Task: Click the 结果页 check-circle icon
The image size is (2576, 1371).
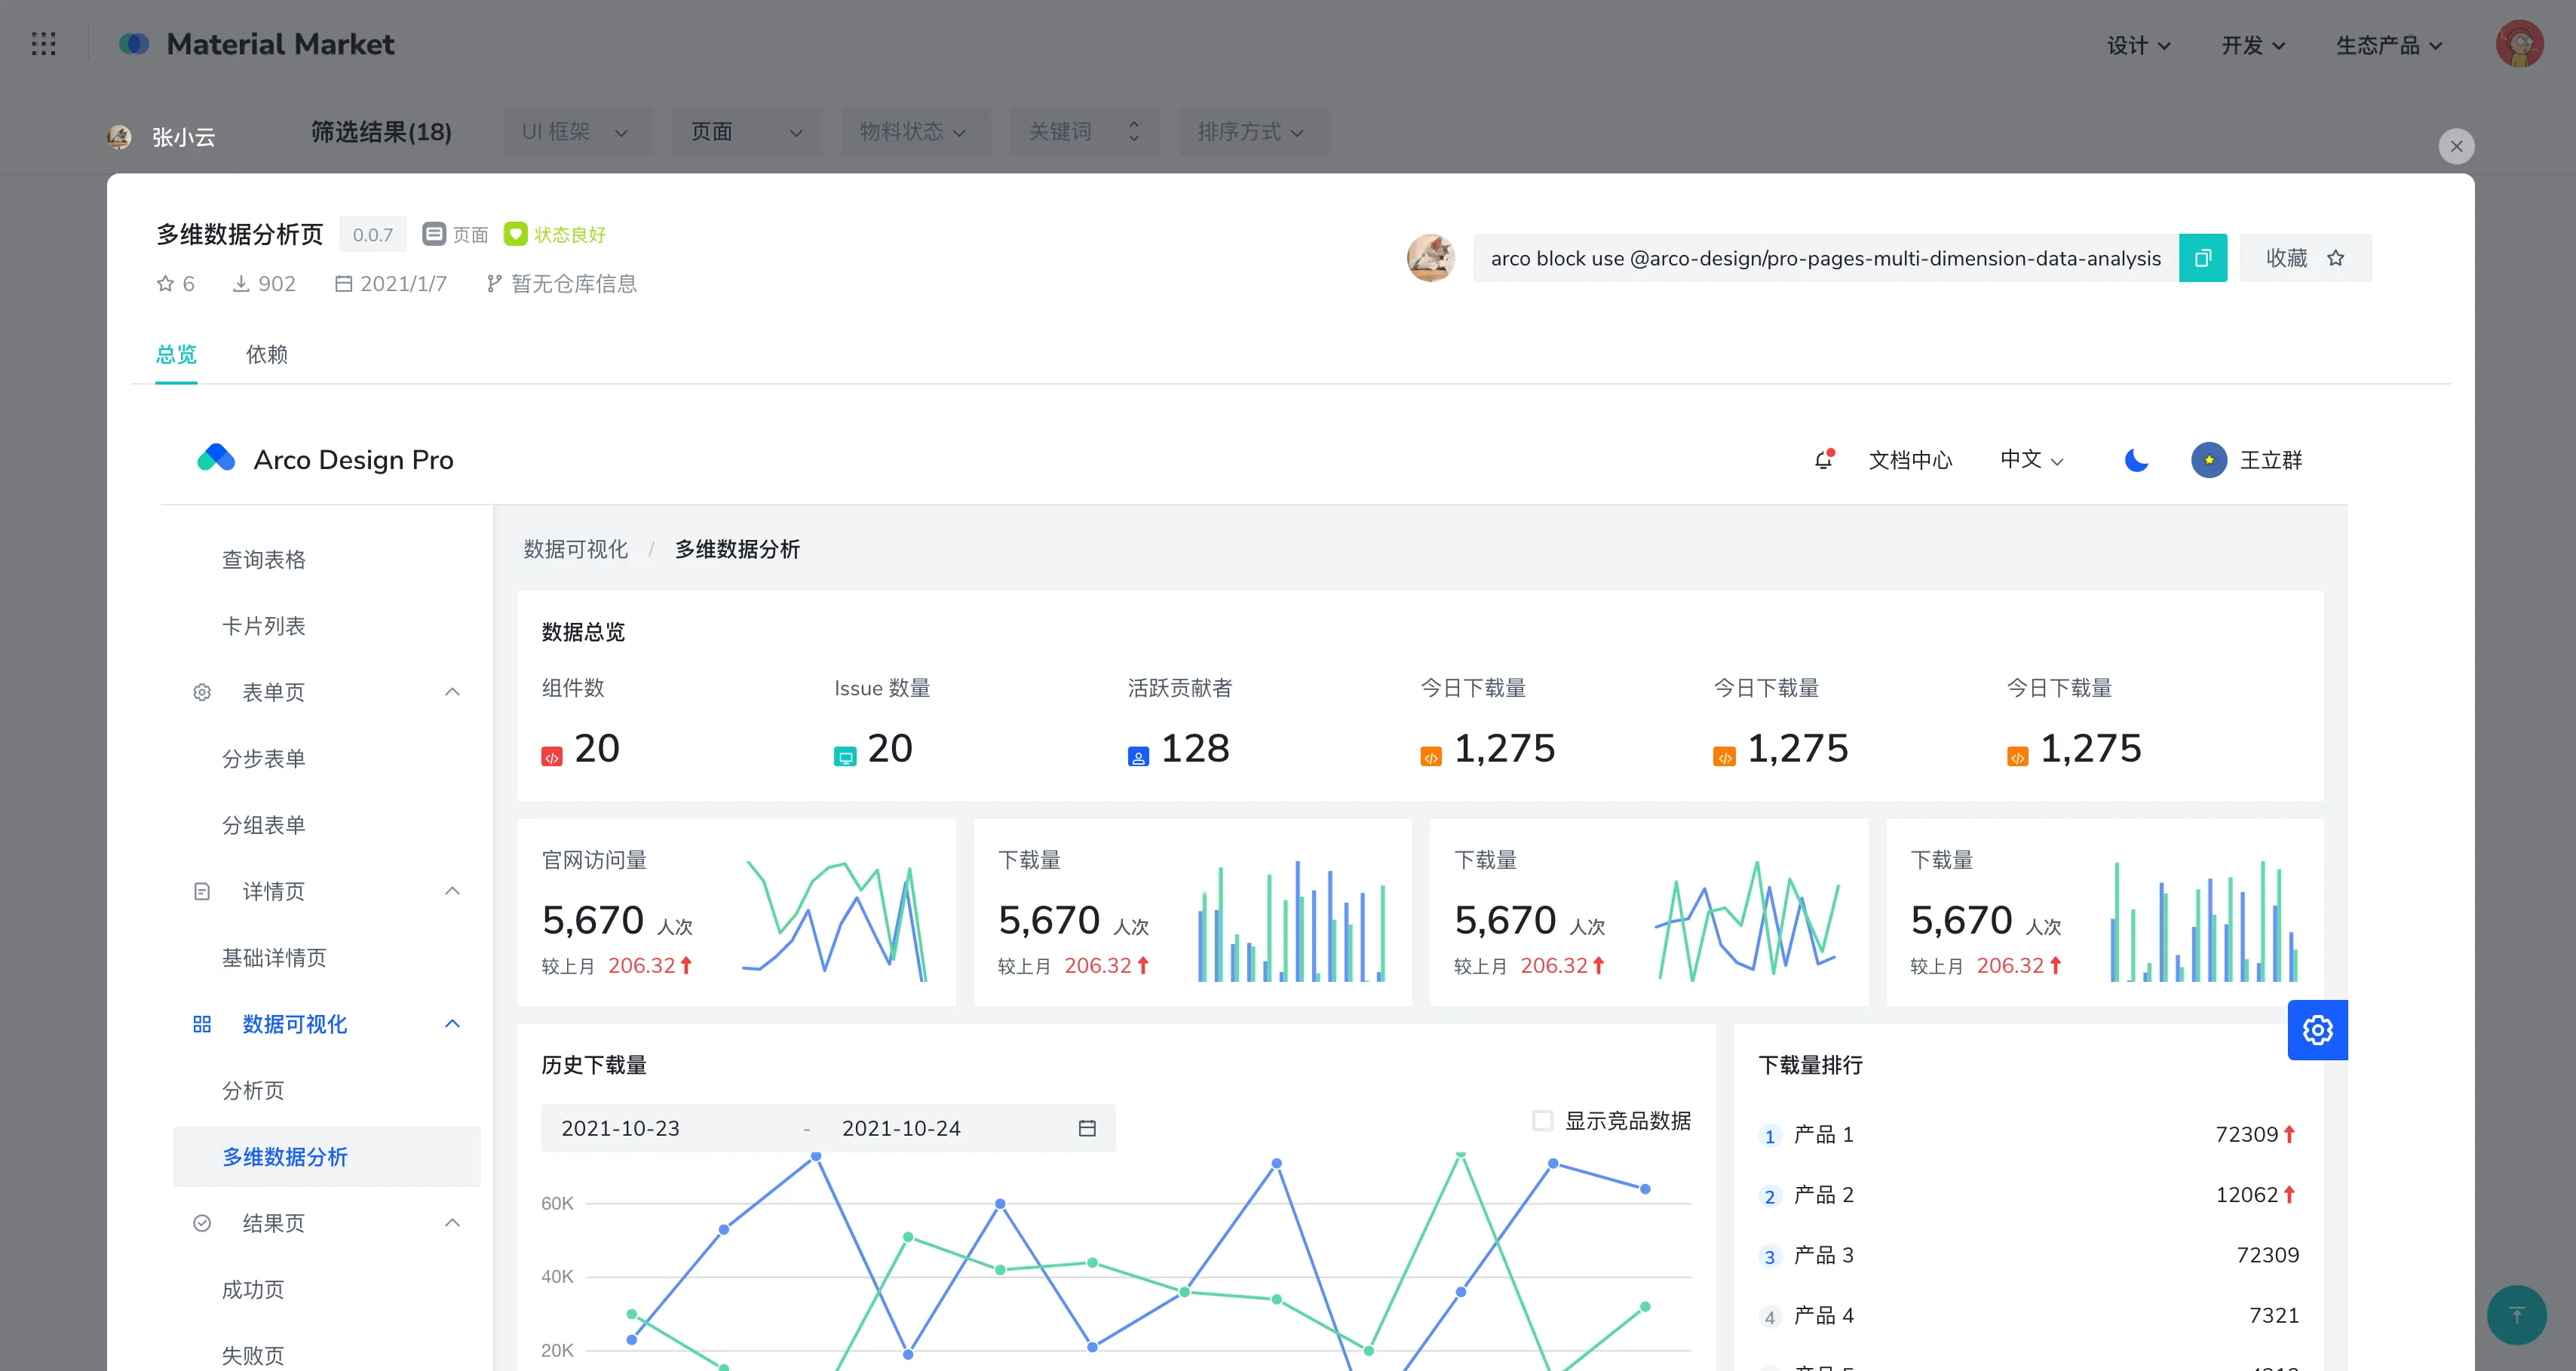Action: (x=202, y=1223)
